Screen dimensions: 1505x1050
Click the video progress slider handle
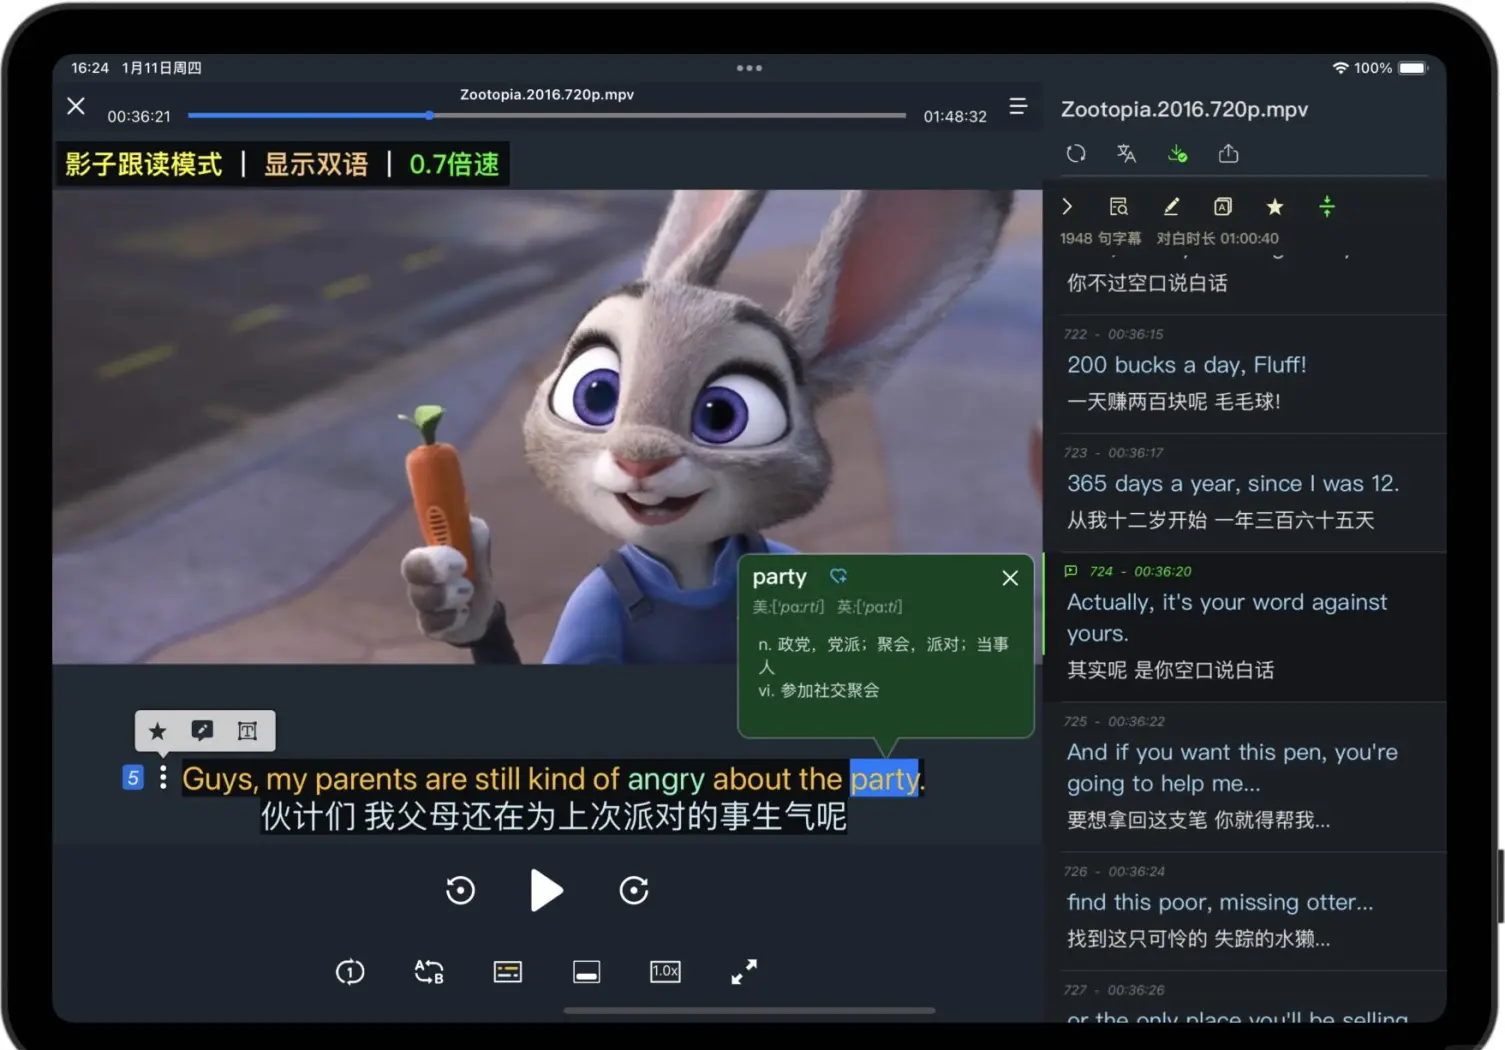429,115
